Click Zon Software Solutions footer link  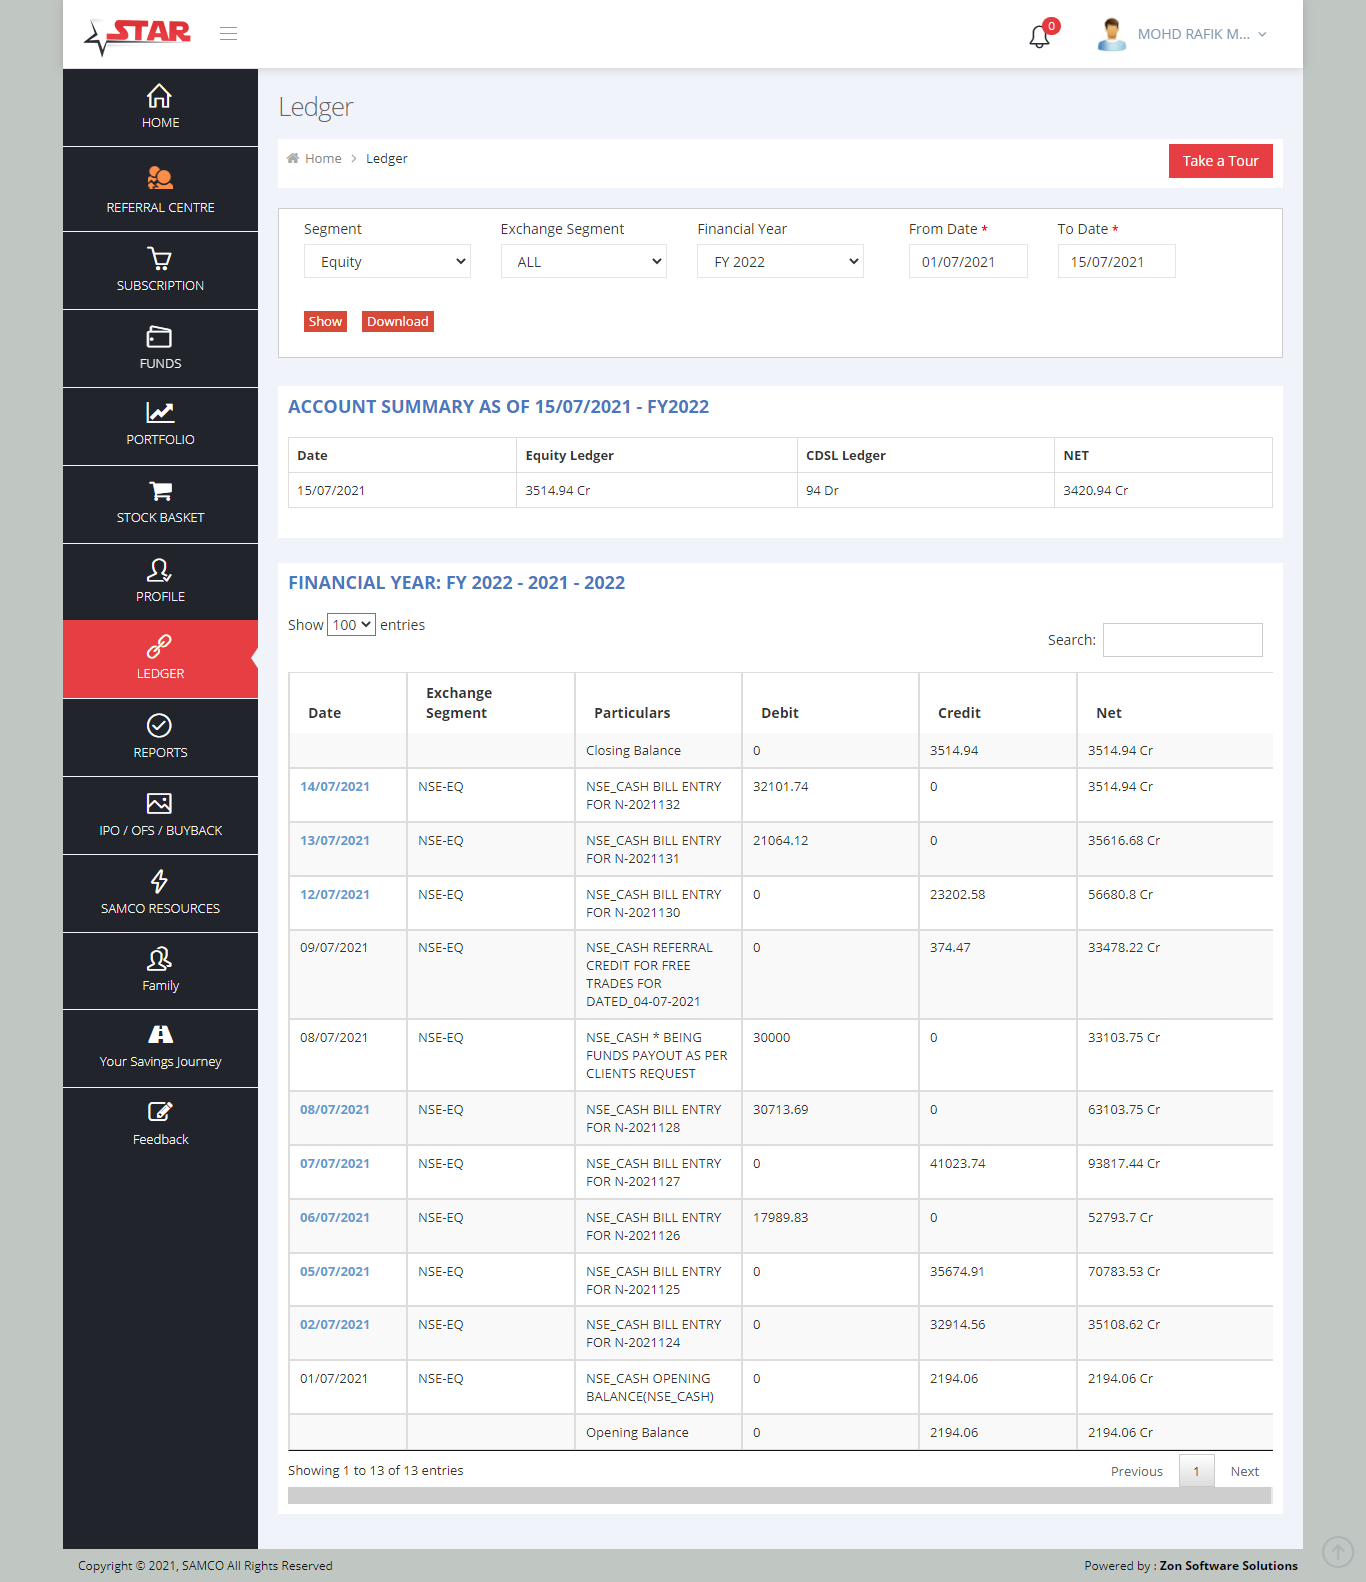click(x=1228, y=1566)
